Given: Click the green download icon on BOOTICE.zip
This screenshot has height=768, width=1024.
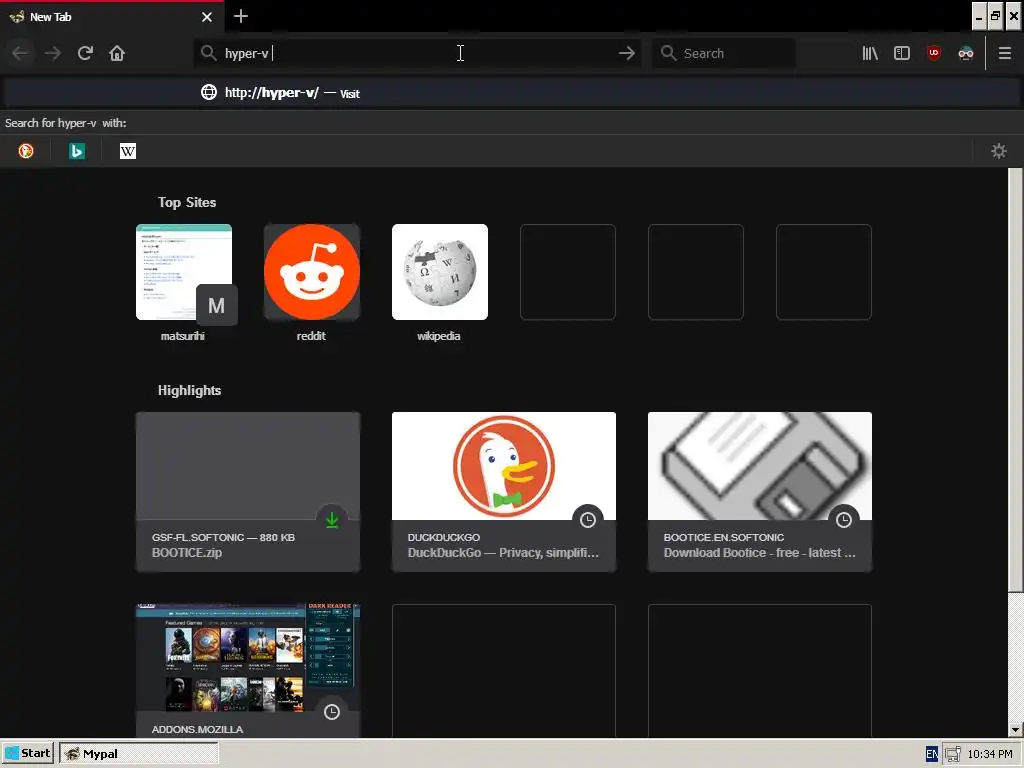Looking at the screenshot, I should point(332,520).
